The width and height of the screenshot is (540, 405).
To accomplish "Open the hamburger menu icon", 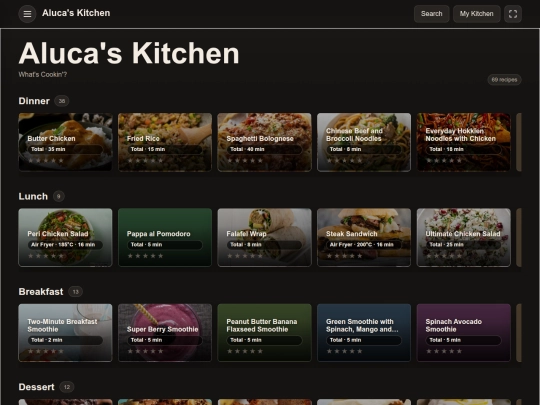I will tap(27, 14).
